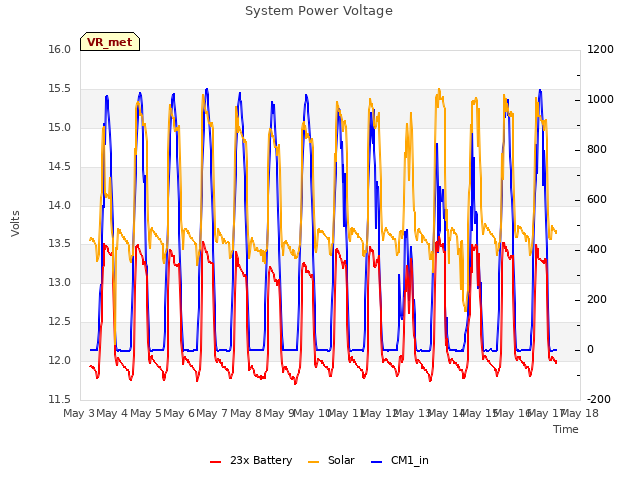640x480 pixels.
Task: Click the 13.0 left axis tick label
Action: point(60,282)
